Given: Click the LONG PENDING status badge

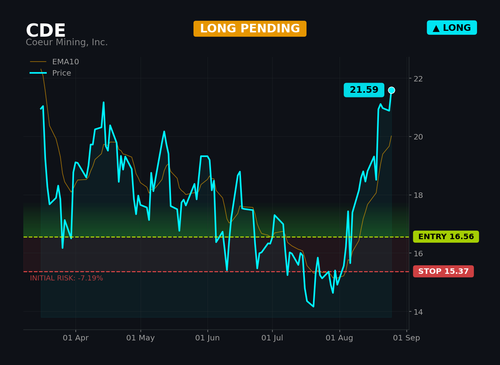Looking at the screenshot, I should coord(250,29).
